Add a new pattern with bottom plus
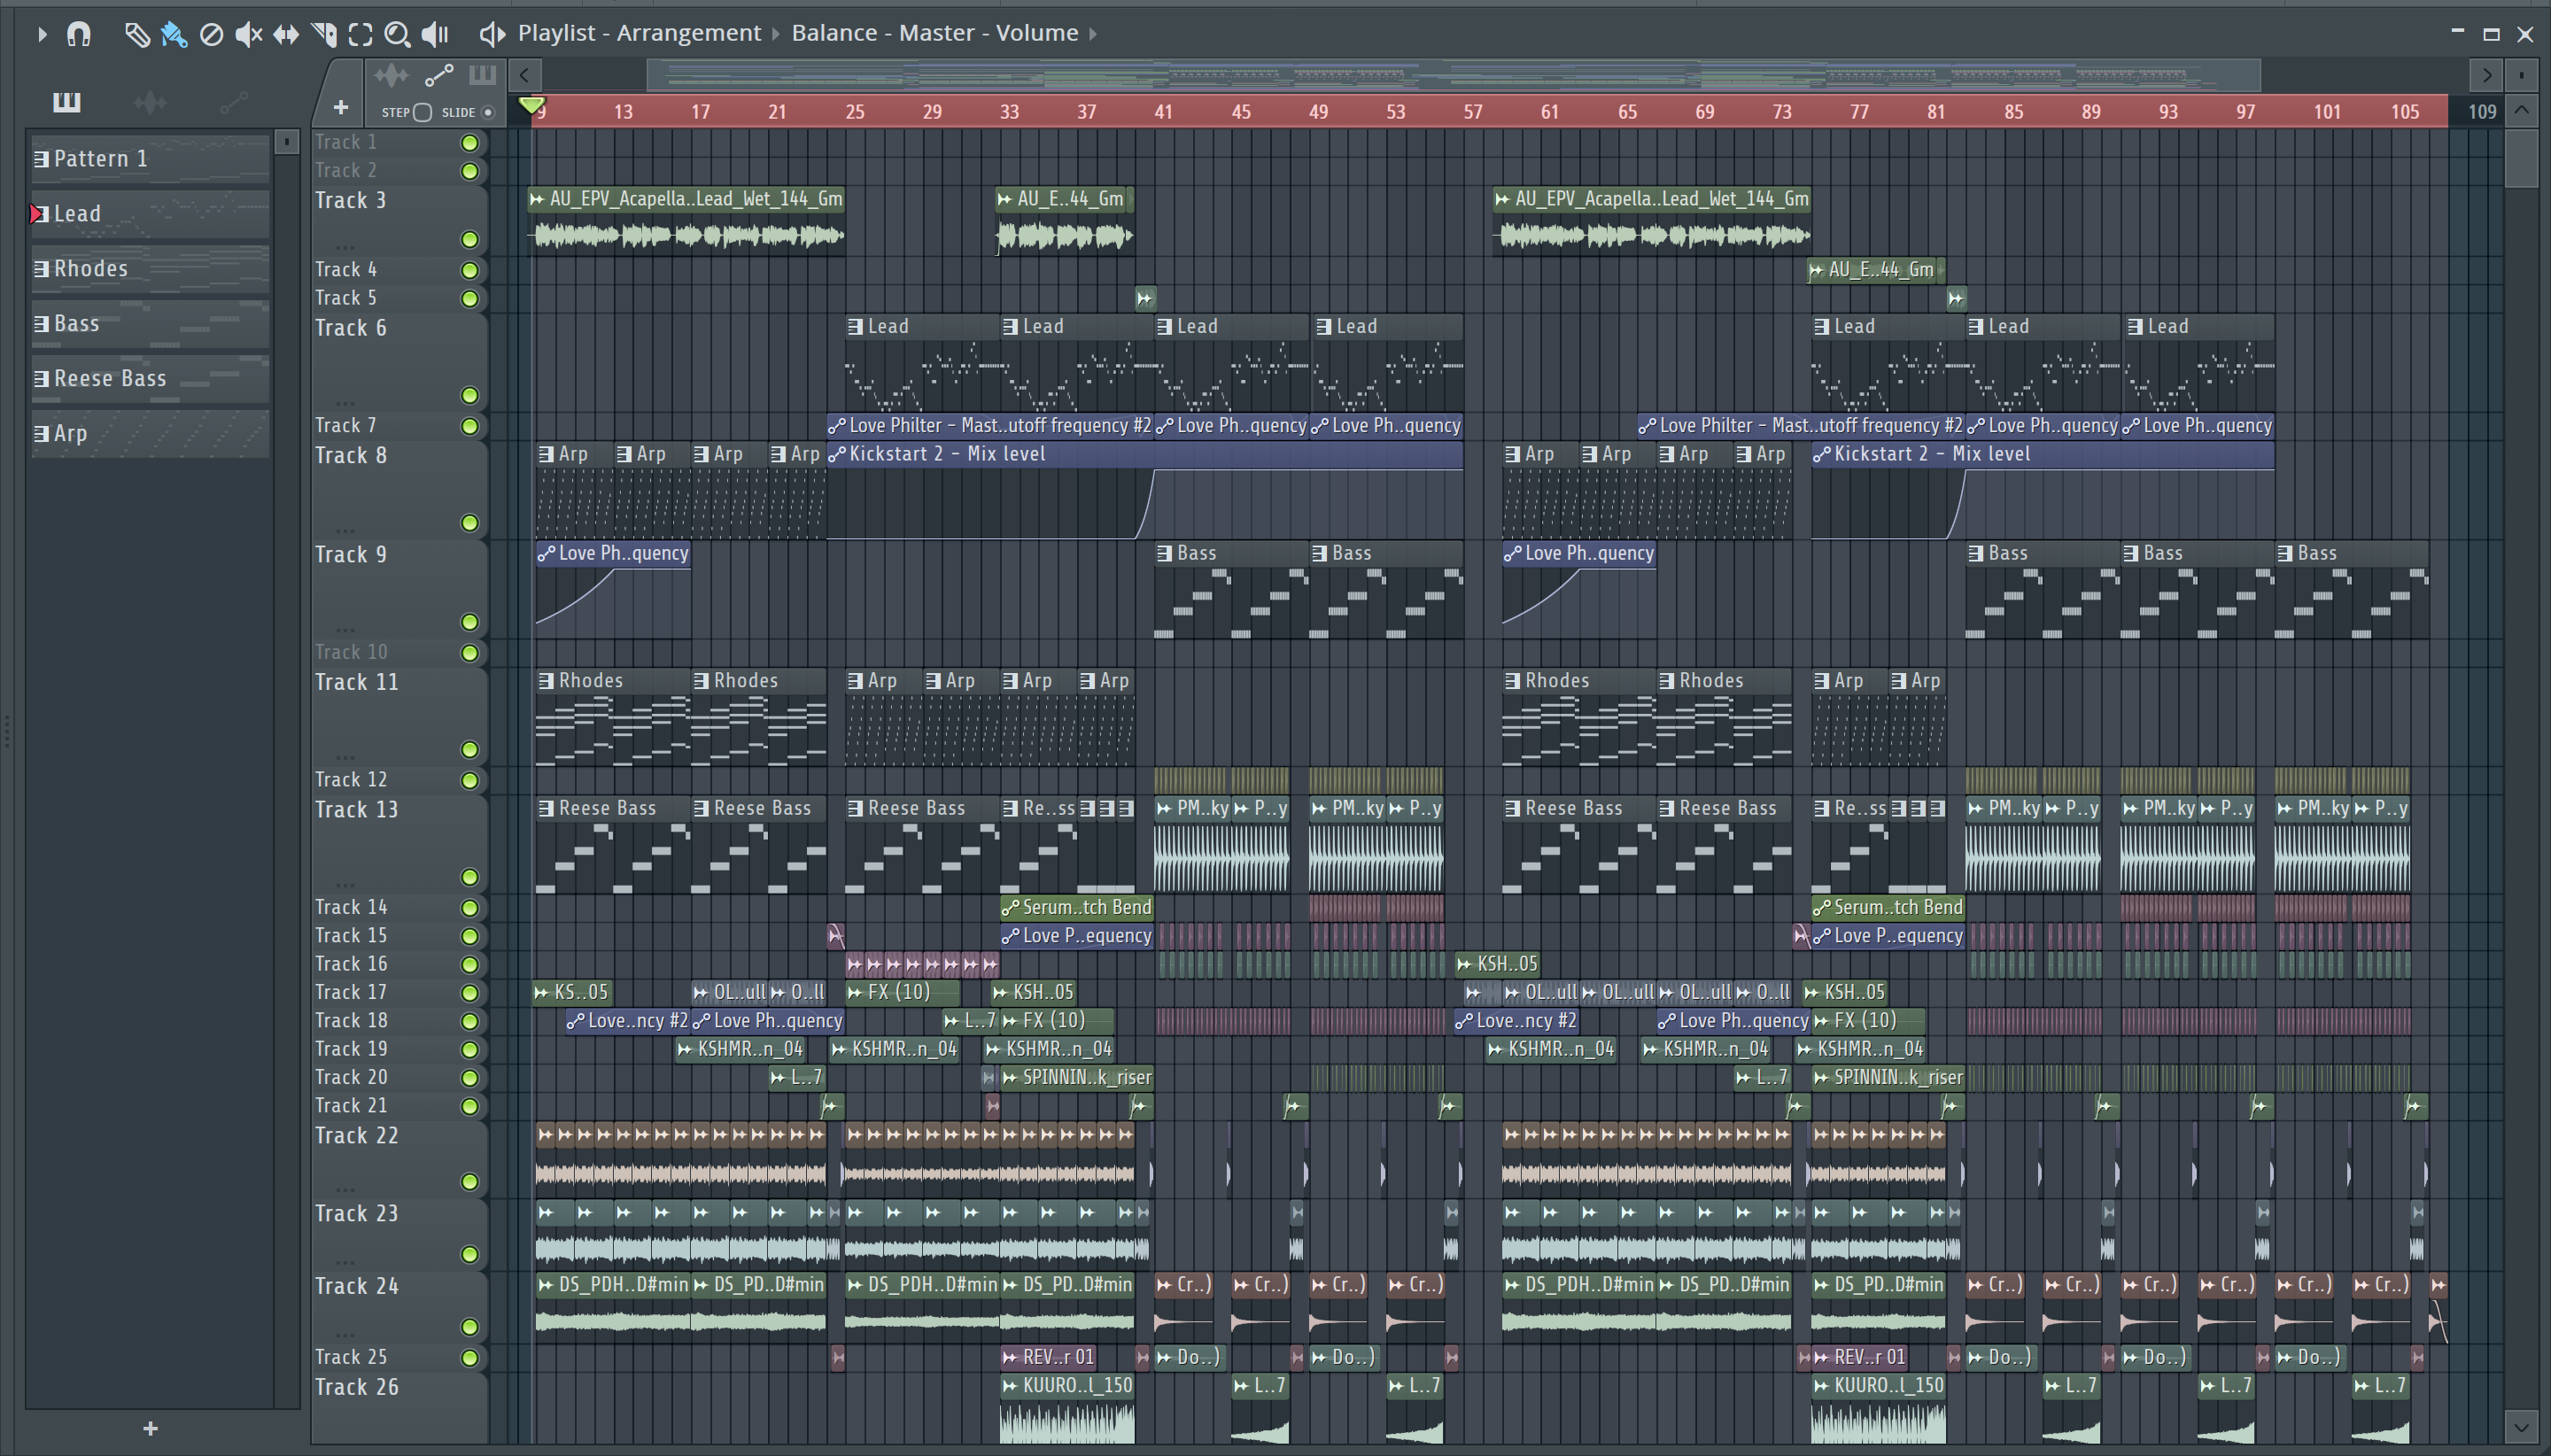The width and height of the screenshot is (2551, 1456). (150, 1428)
